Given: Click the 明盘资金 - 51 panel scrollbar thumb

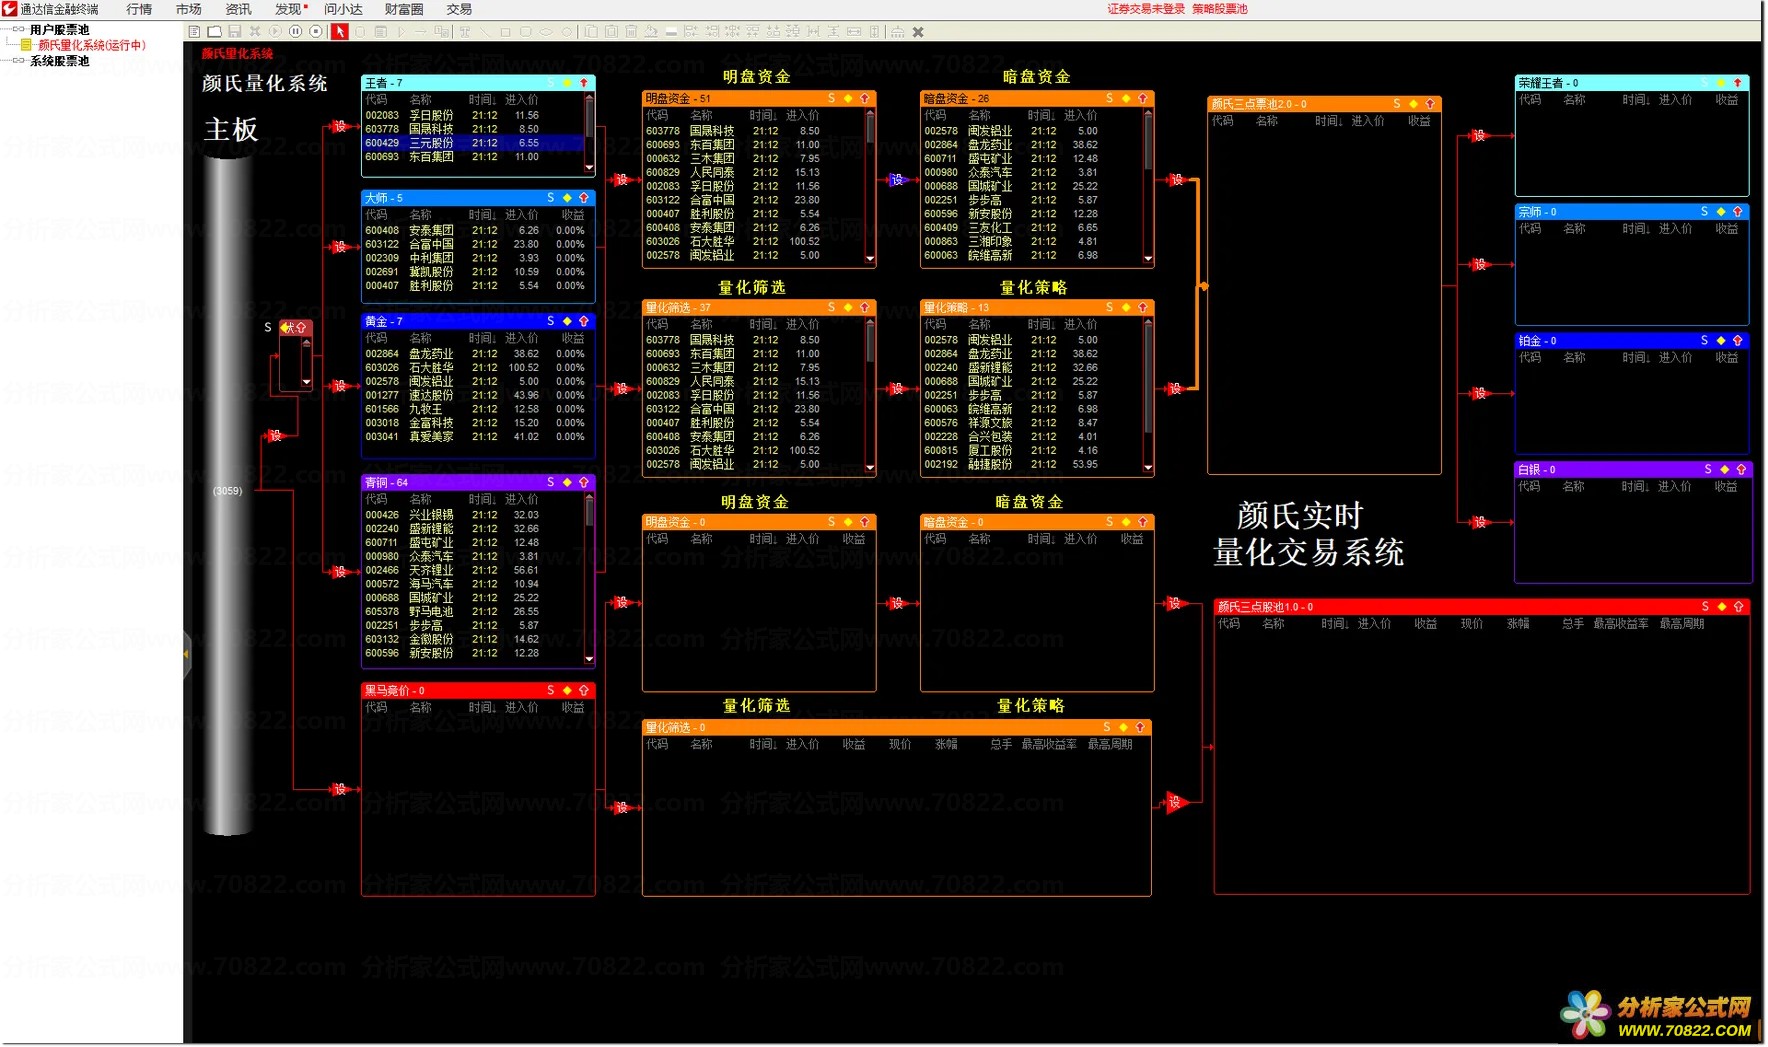Looking at the screenshot, I should pyautogui.click(x=870, y=130).
